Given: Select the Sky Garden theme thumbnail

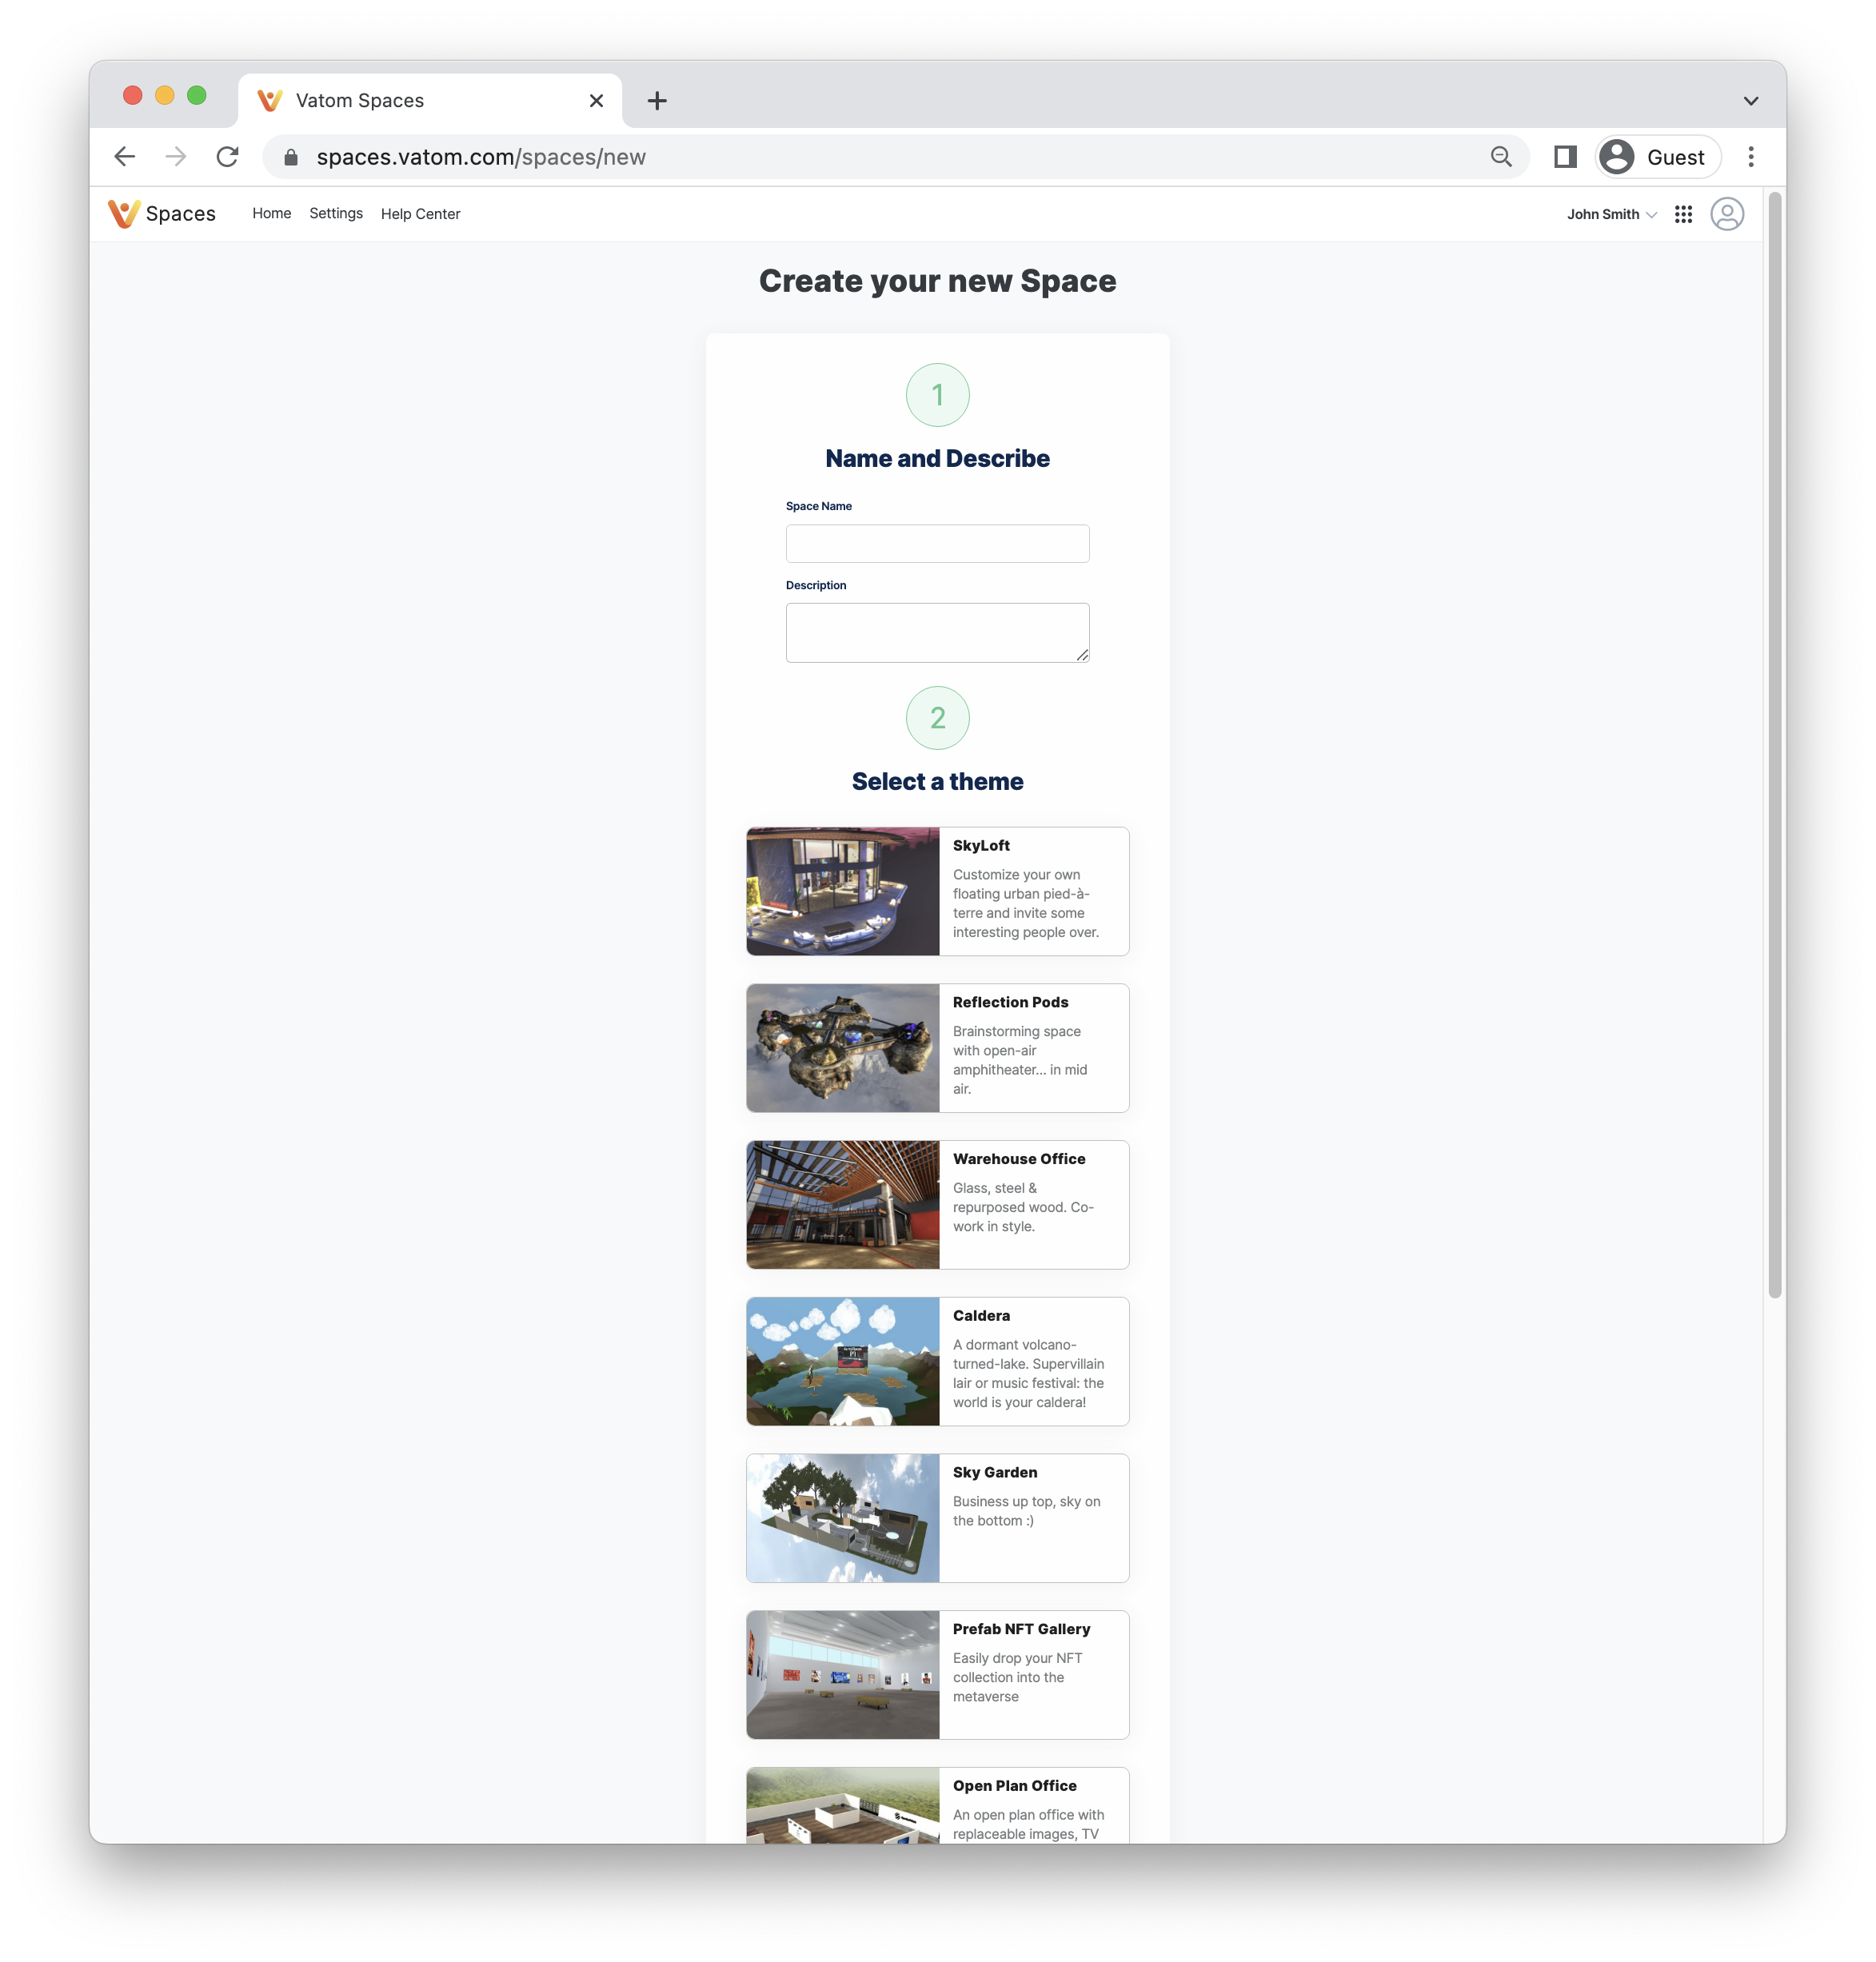Looking at the screenshot, I should coord(843,1518).
